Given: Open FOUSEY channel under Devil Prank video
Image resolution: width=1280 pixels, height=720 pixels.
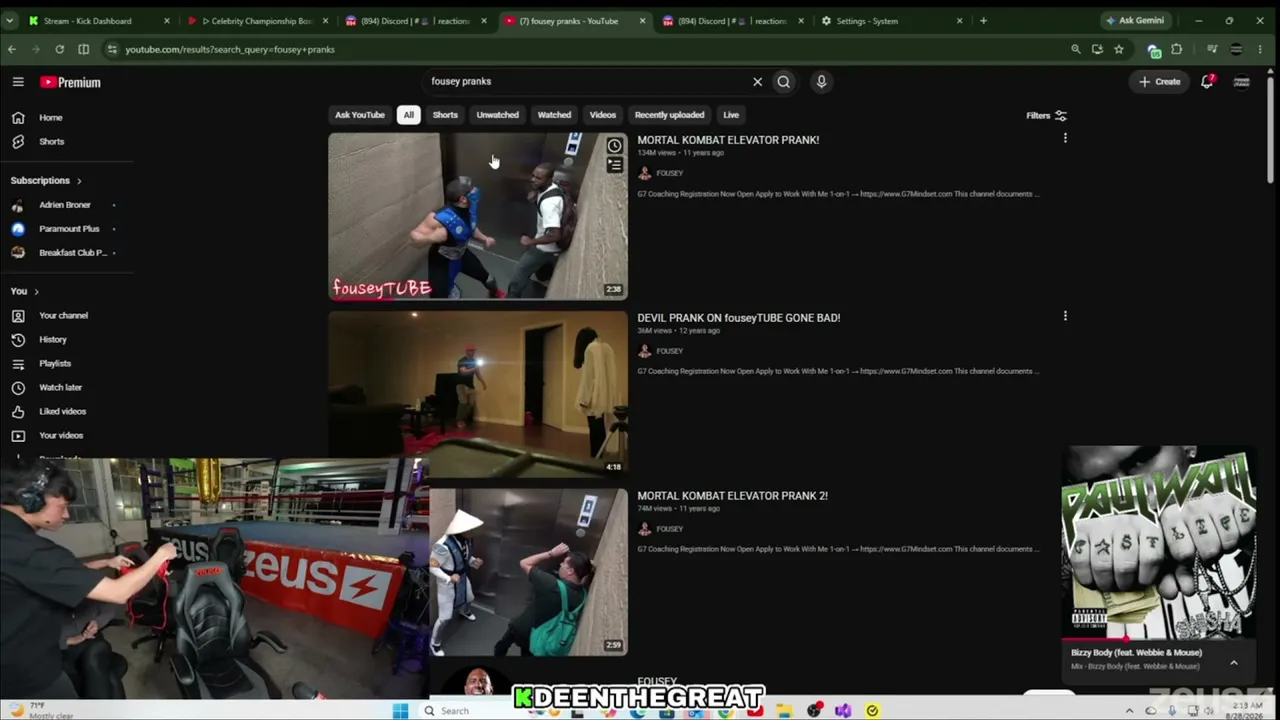Looking at the screenshot, I should [670, 351].
